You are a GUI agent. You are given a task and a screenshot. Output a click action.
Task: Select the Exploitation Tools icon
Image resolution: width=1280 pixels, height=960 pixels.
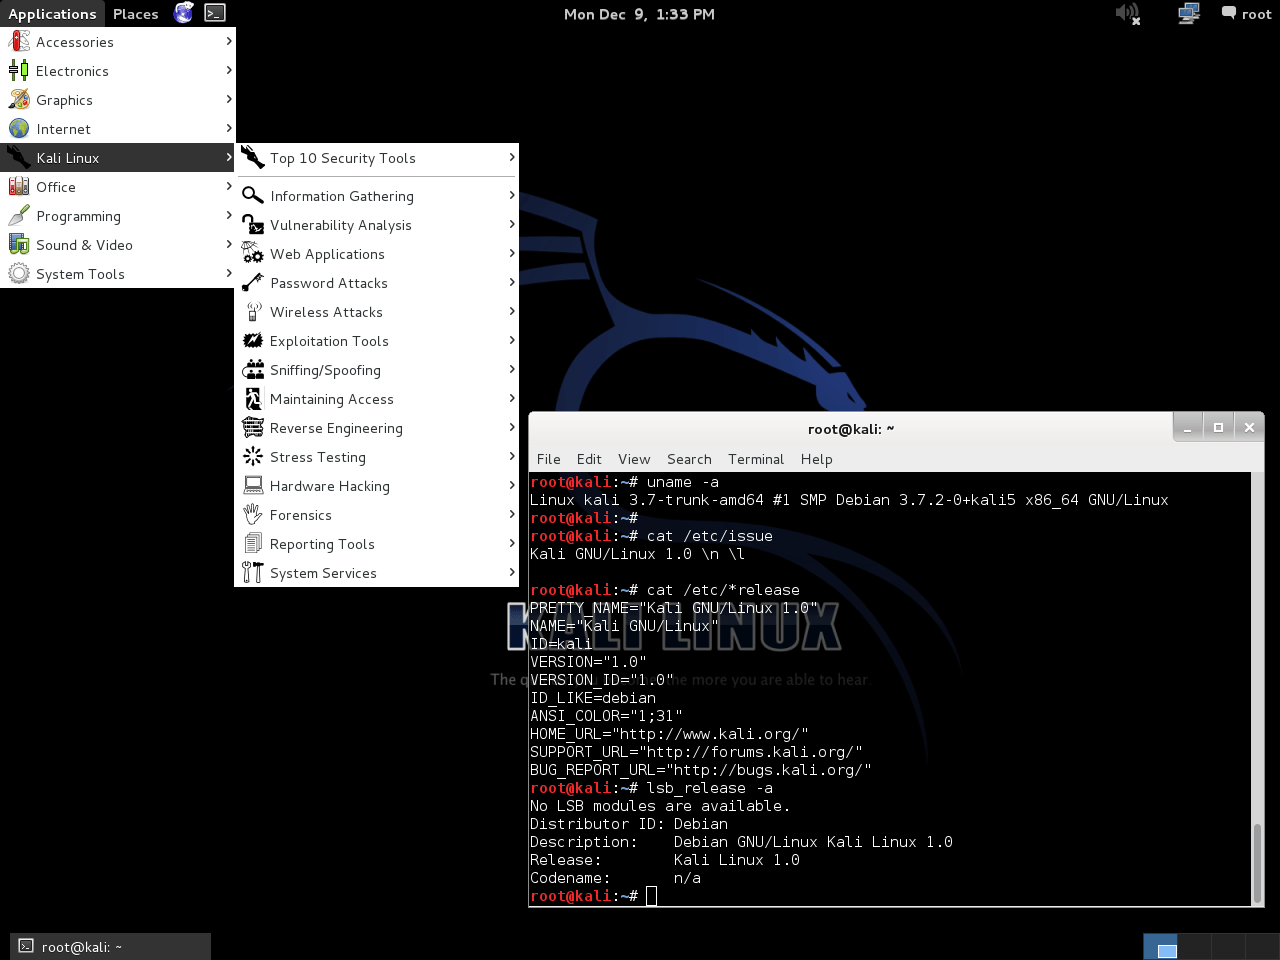point(252,341)
